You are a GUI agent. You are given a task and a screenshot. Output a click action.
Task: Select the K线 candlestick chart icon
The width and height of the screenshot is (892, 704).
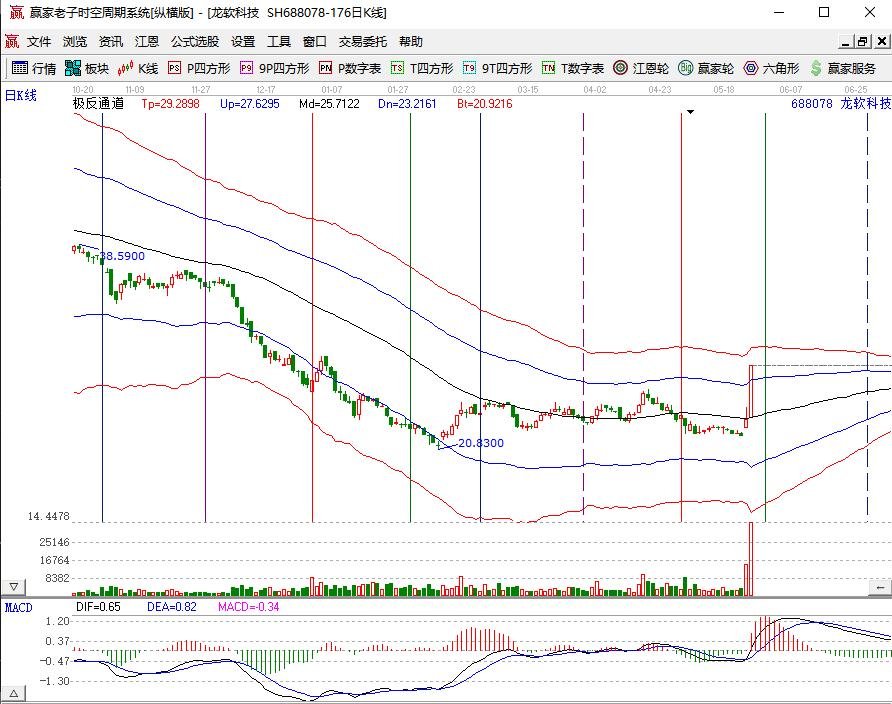point(138,68)
